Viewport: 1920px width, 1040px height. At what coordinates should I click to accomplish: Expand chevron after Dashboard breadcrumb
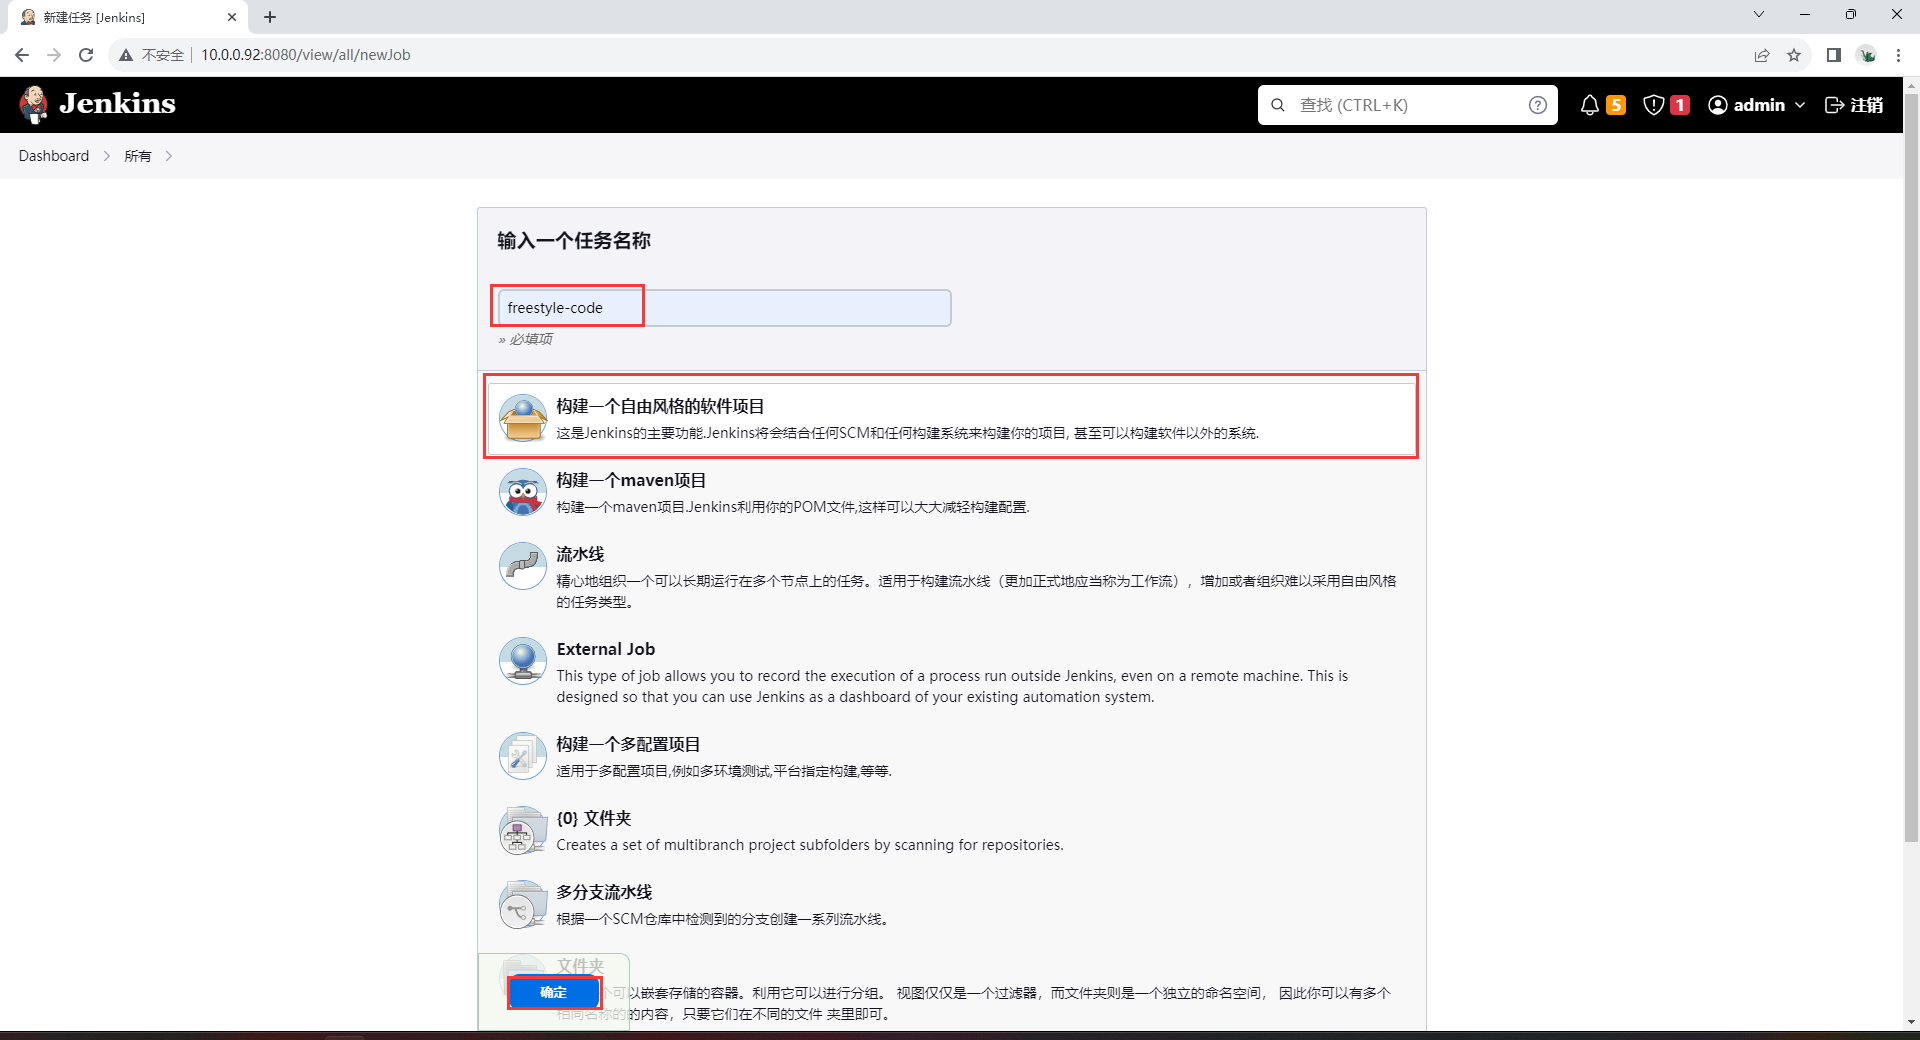tap(106, 156)
